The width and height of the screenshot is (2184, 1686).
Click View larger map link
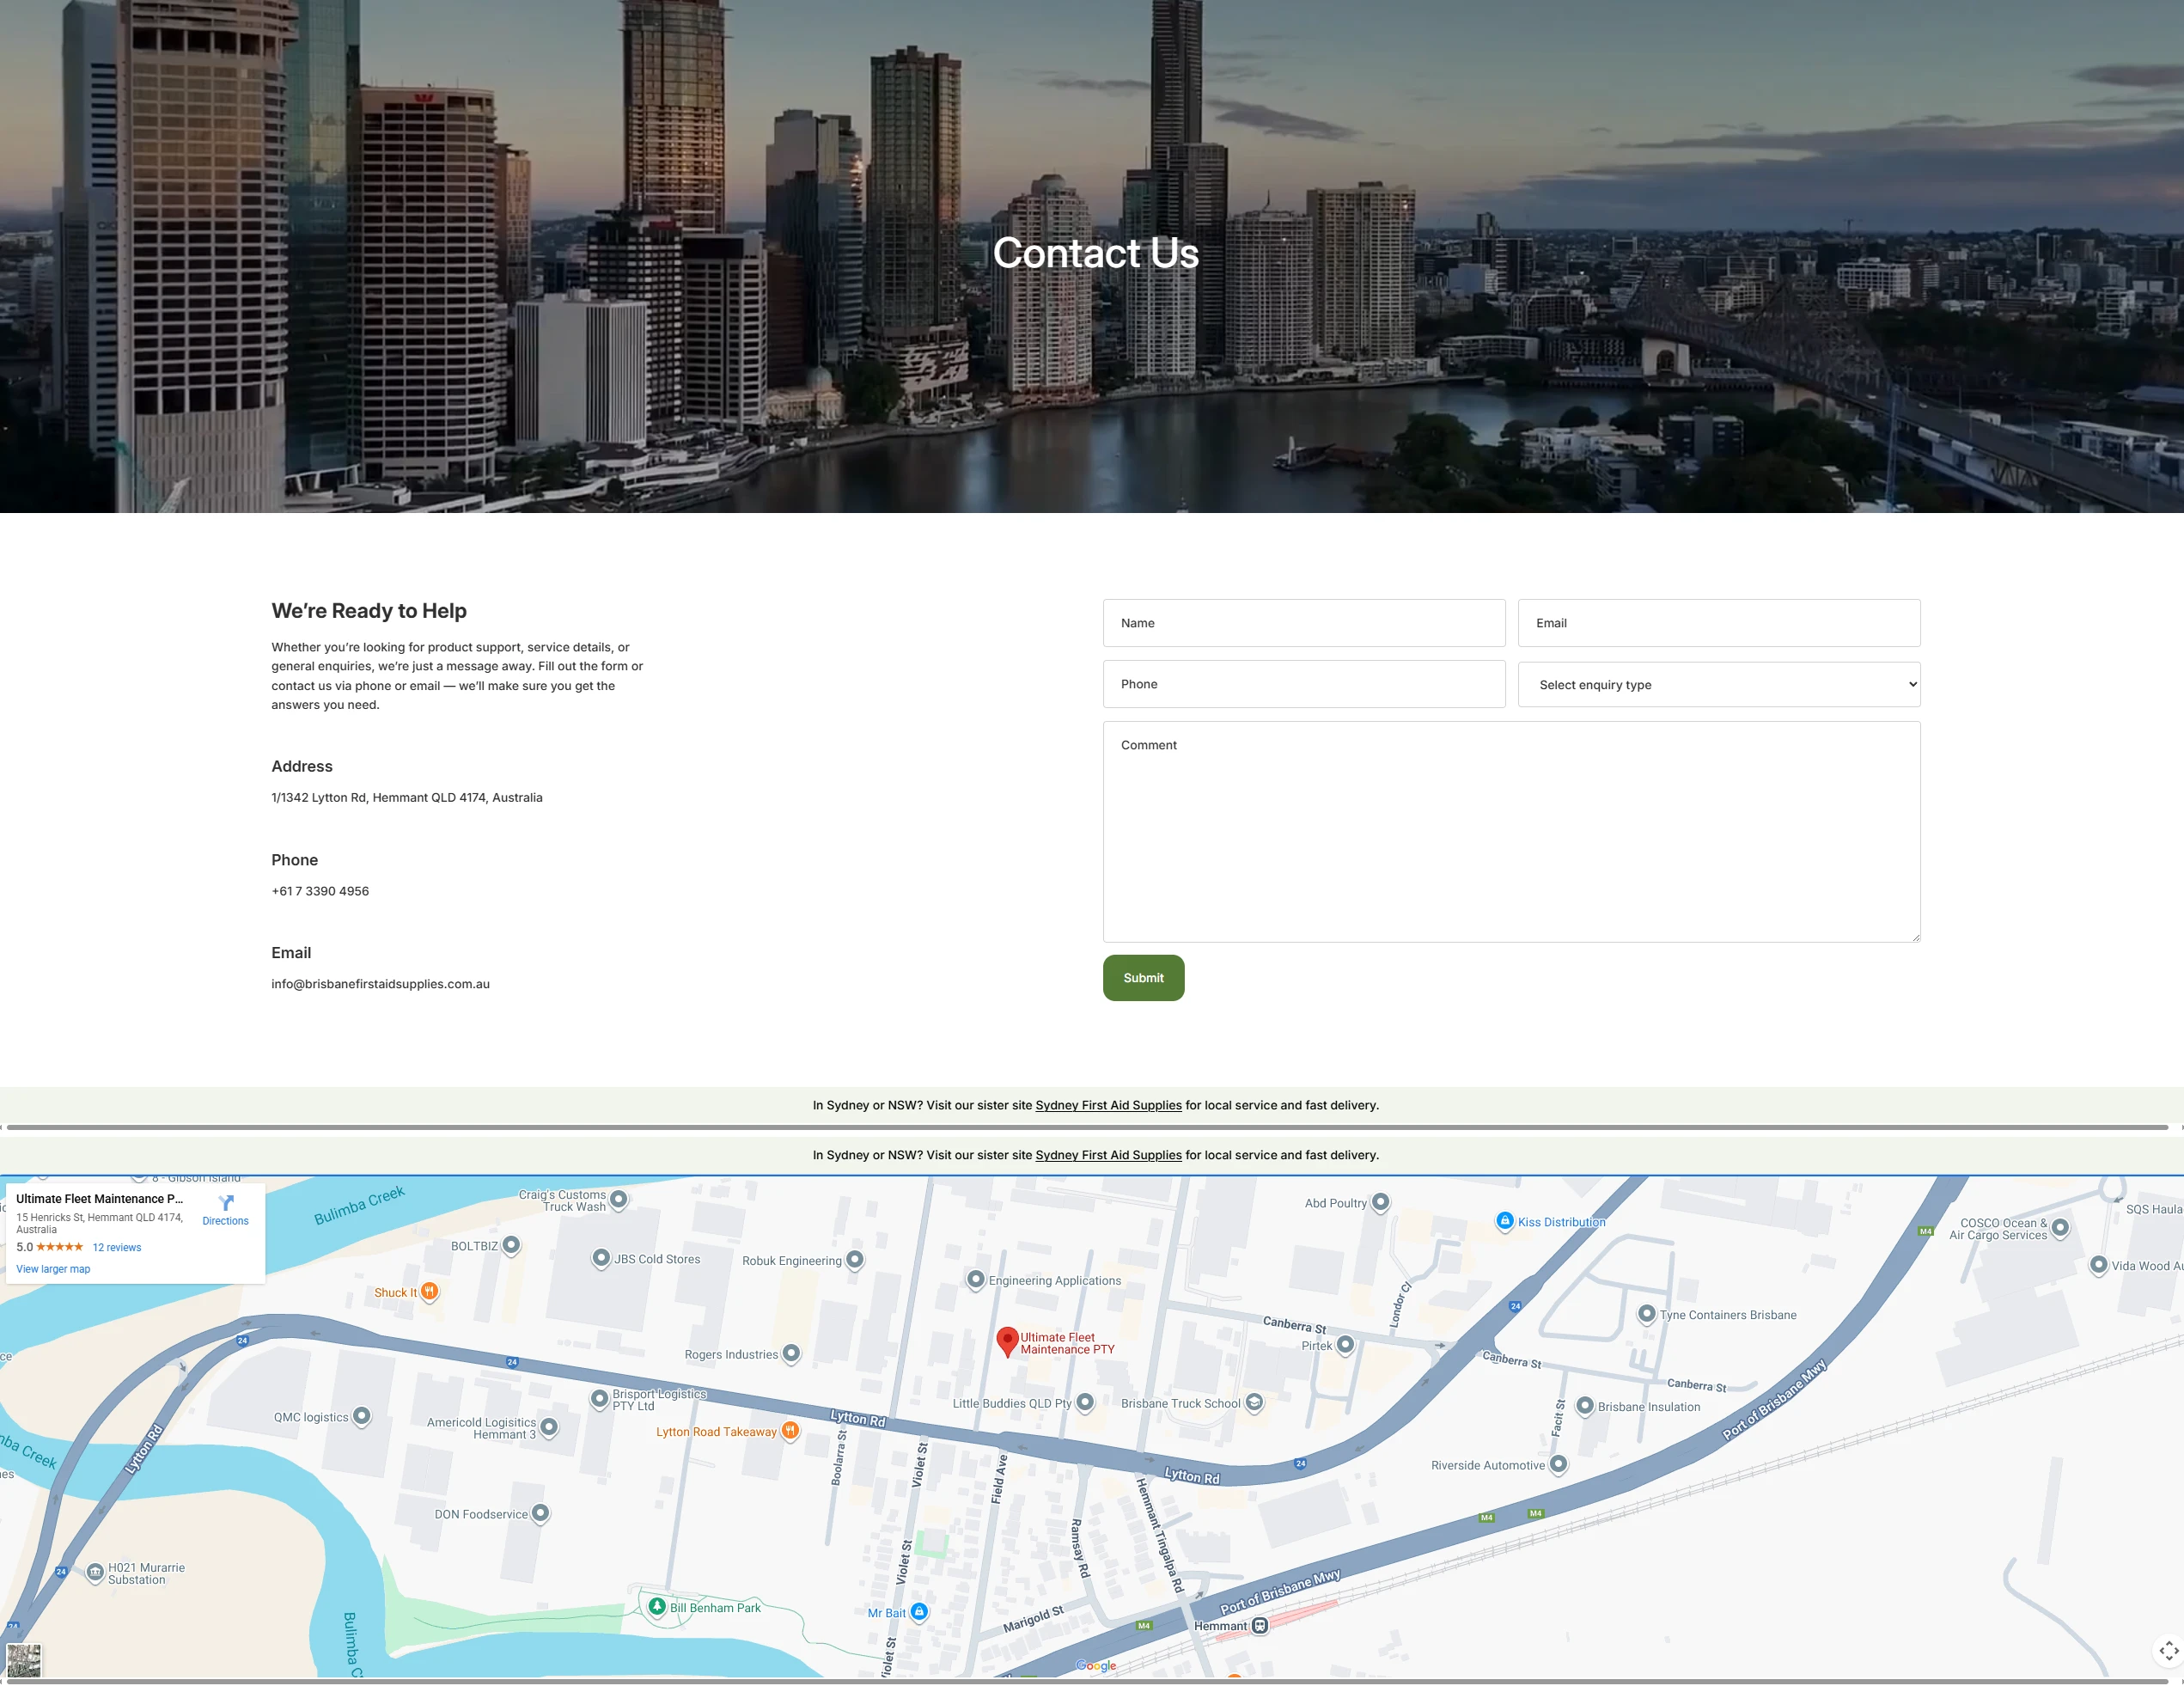point(53,1269)
